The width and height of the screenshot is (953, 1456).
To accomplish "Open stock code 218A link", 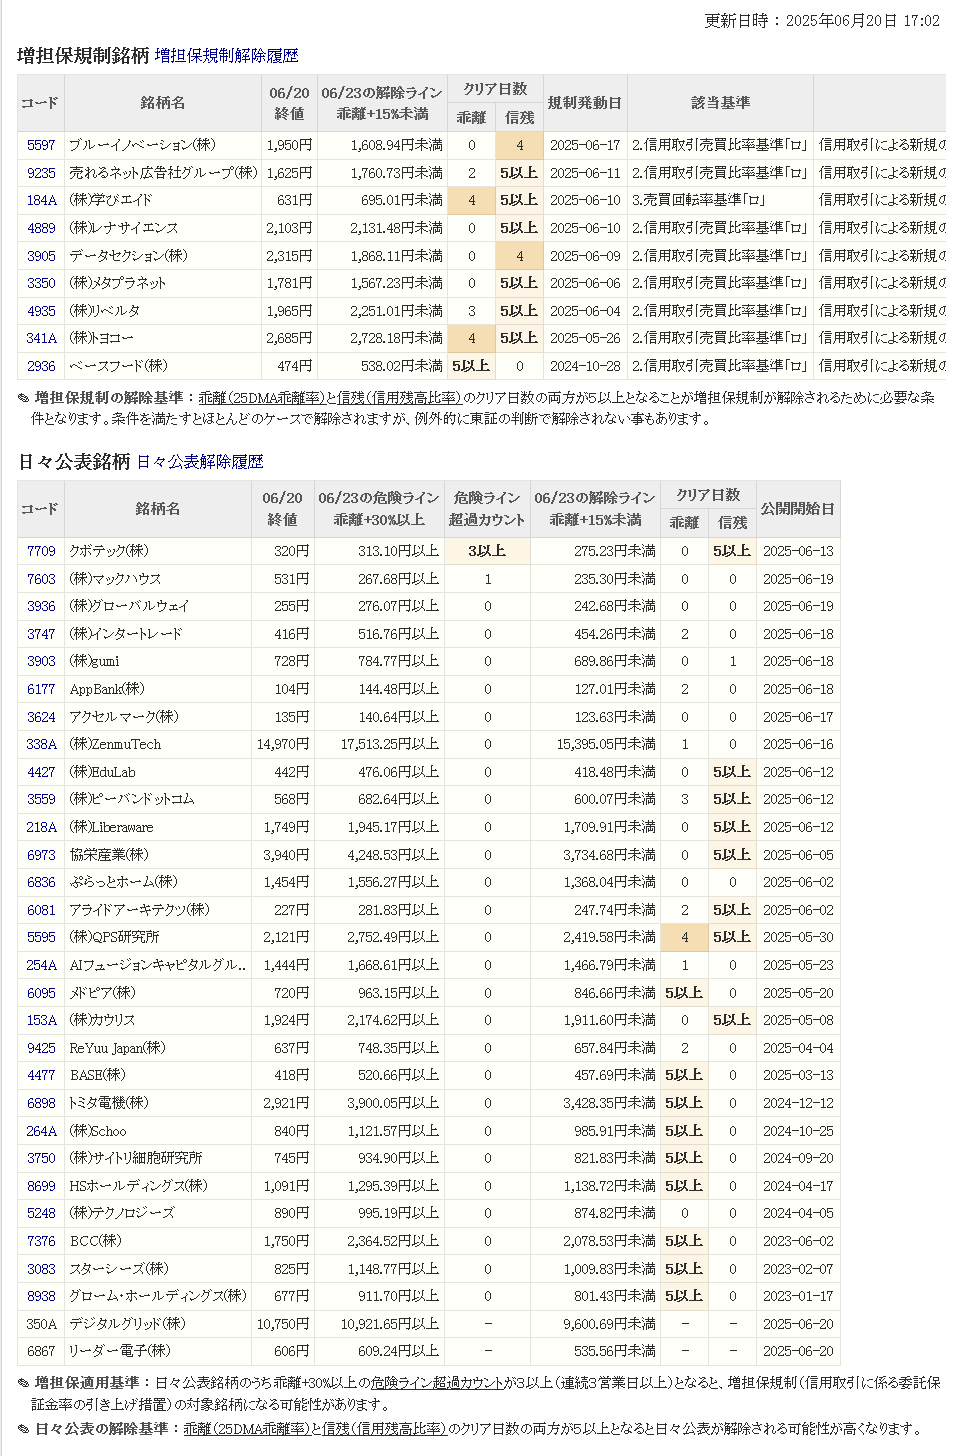I will [41, 827].
